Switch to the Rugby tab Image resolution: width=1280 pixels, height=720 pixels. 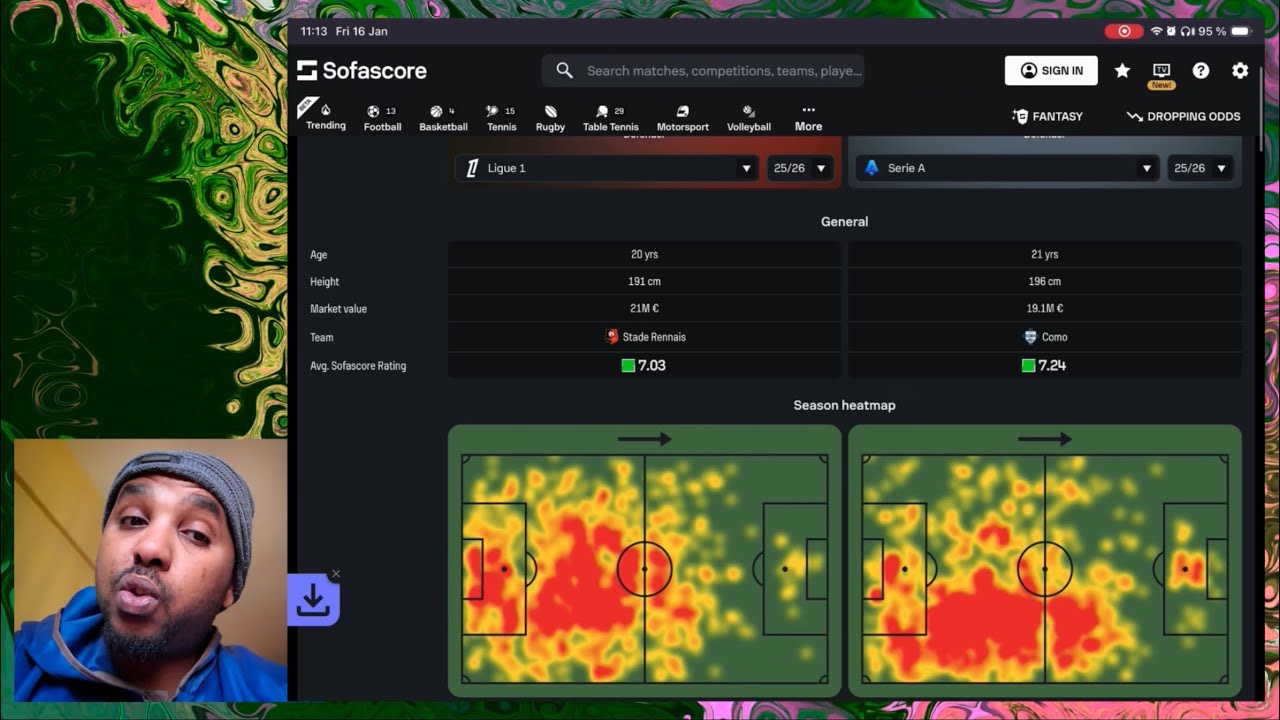(550, 118)
